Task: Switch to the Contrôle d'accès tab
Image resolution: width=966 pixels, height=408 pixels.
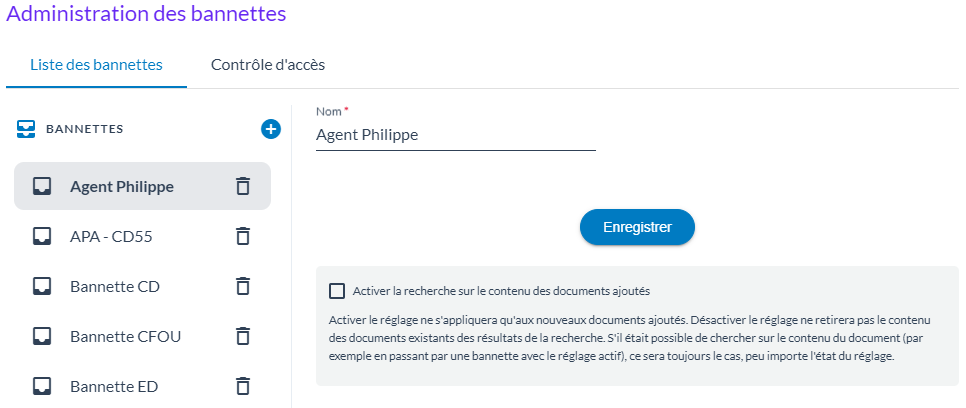Action: (x=267, y=65)
